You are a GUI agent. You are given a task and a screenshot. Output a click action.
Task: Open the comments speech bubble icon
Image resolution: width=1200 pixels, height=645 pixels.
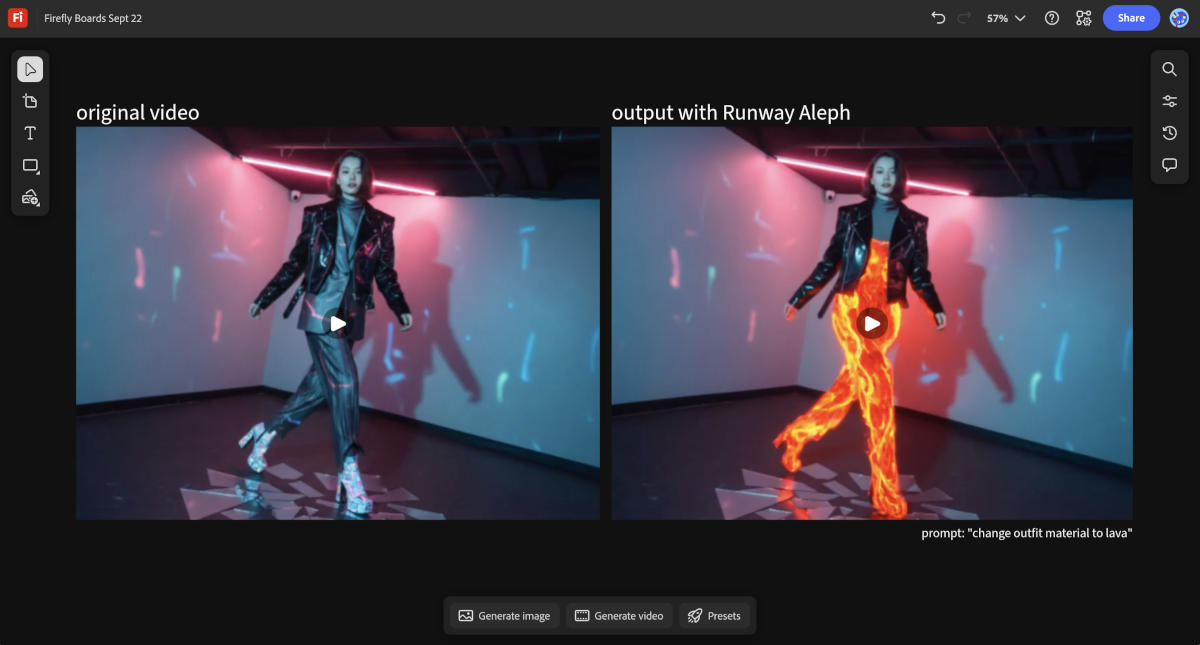pyautogui.click(x=1169, y=165)
